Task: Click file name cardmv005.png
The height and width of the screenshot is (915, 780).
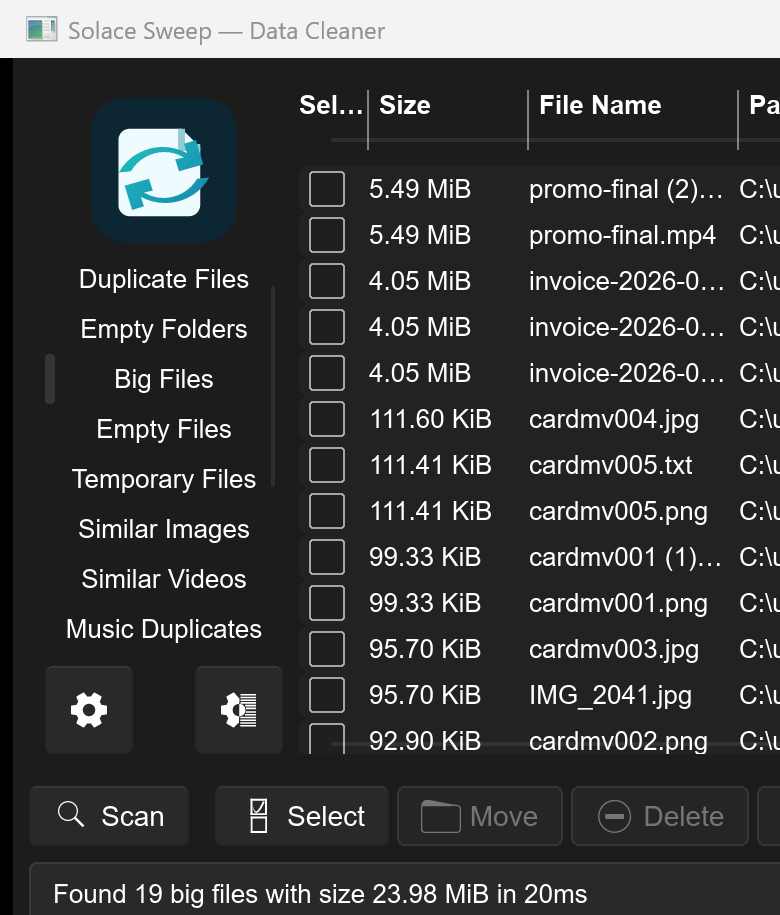Action: [x=618, y=511]
